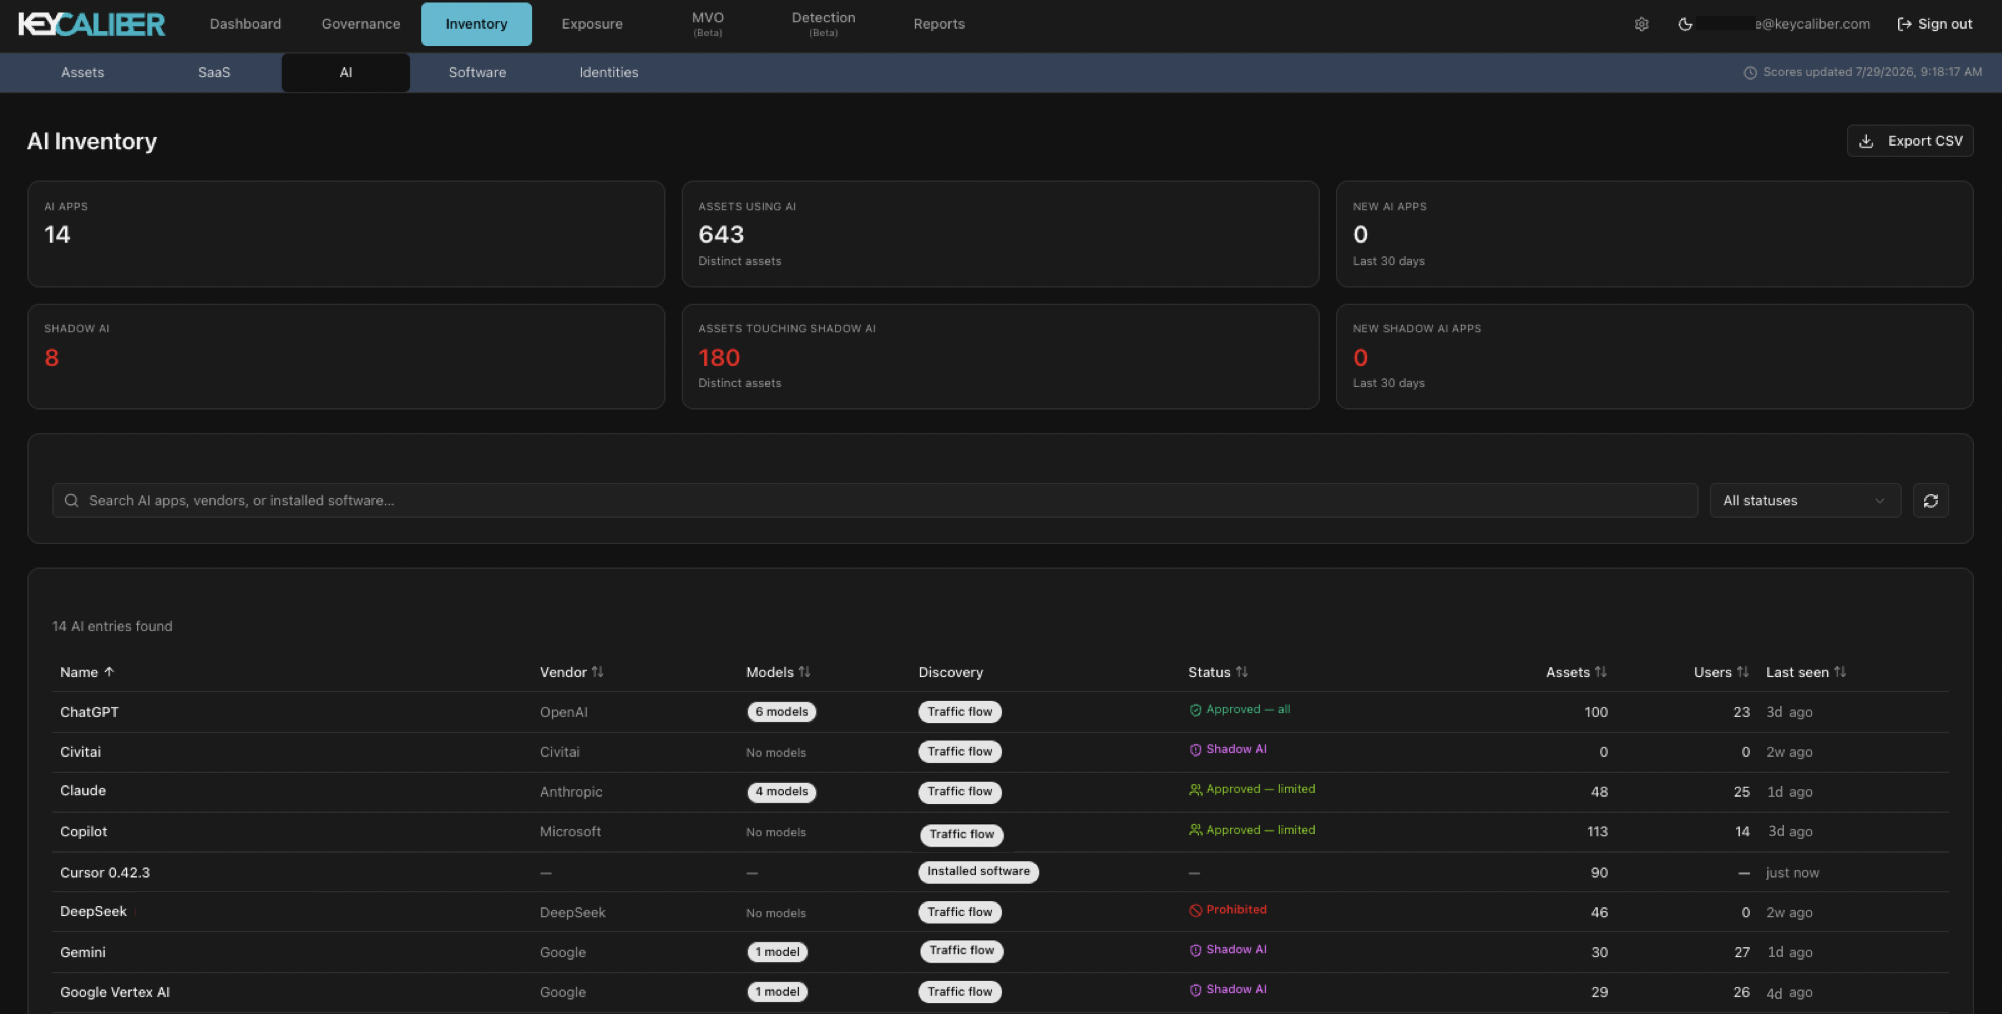Sort by Last seen column header
2002x1014 pixels.
point(1806,672)
